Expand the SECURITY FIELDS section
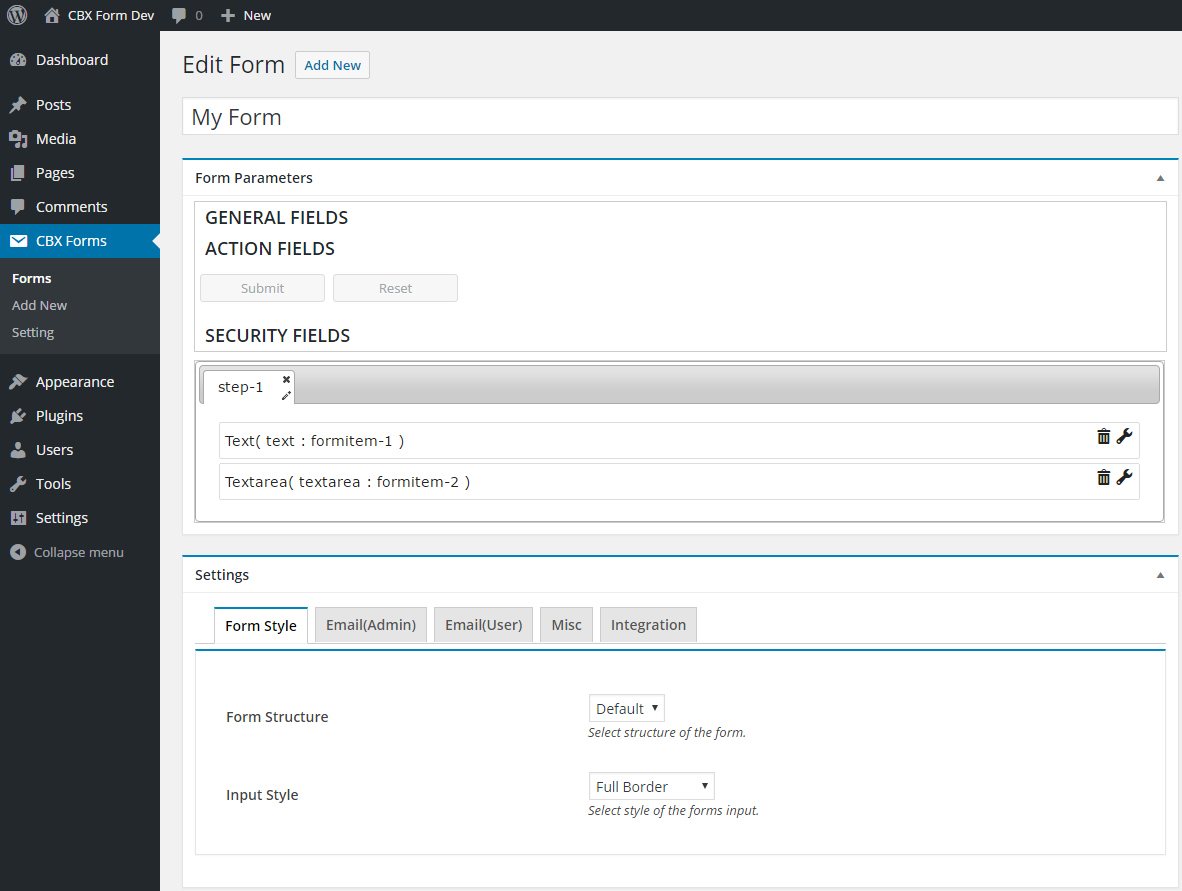Image resolution: width=1182 pixels, height=891 pixels. point(277,335)
